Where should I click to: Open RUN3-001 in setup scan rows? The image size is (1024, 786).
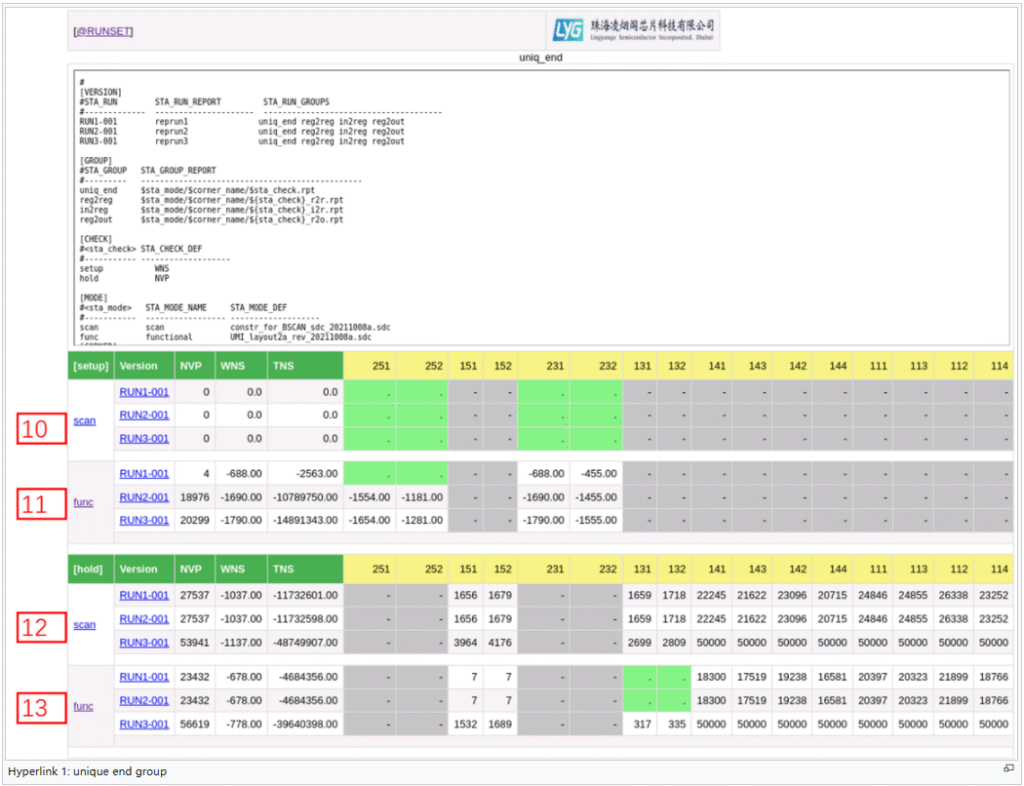pos(144,439)
